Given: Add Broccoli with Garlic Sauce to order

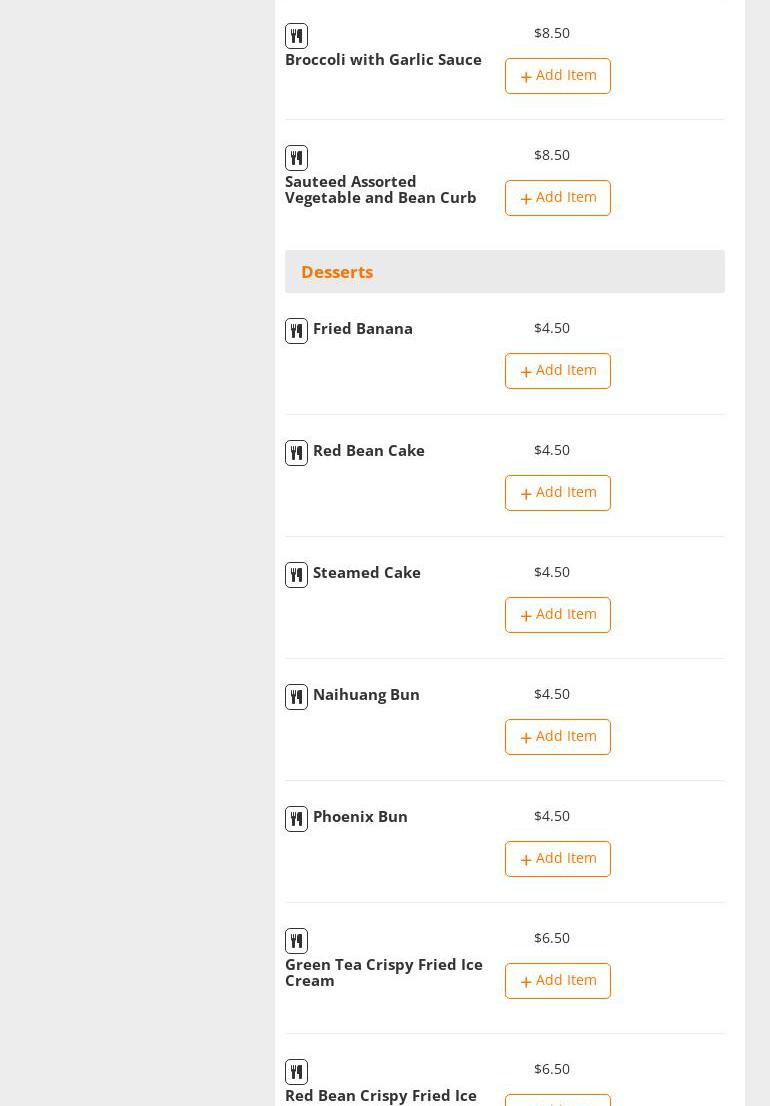Looking at the screenshot, I should click(558, 76).
